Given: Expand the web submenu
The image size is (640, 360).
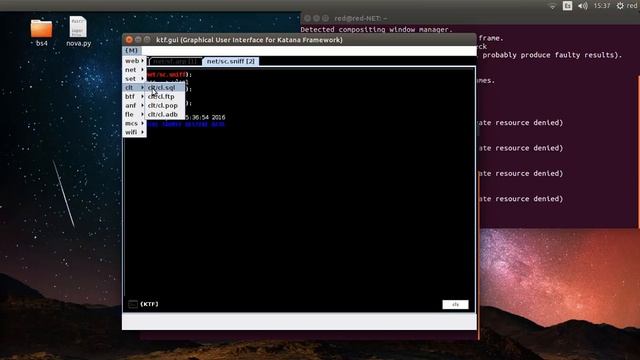Looking at the screenshot, I should (x=134, y=61).
